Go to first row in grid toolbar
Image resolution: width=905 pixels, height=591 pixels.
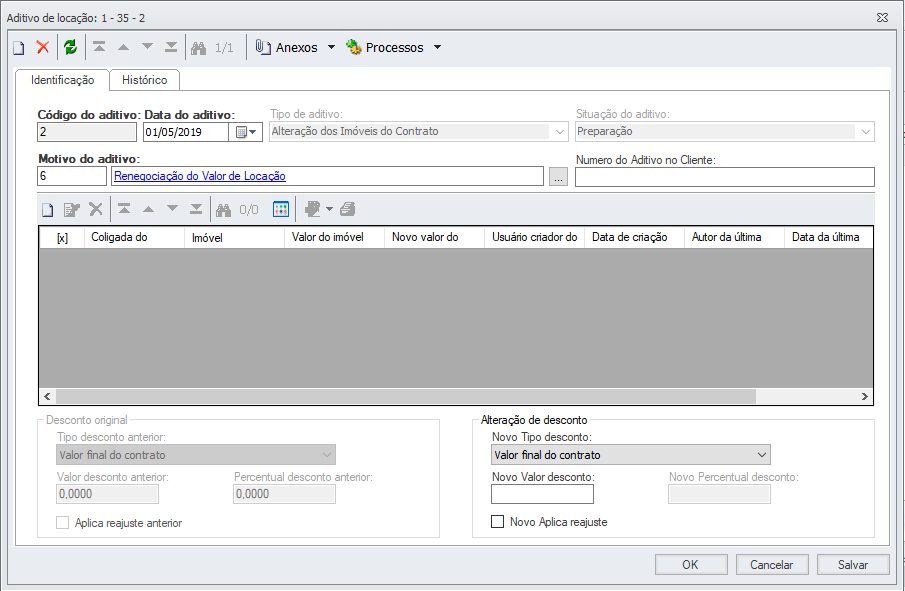124,209
